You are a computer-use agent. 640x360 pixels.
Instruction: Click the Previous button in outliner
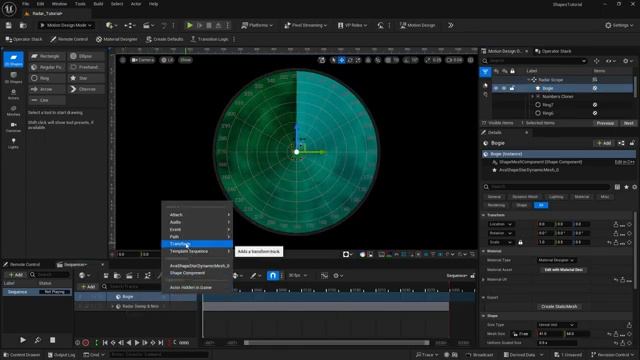[605, 123]
